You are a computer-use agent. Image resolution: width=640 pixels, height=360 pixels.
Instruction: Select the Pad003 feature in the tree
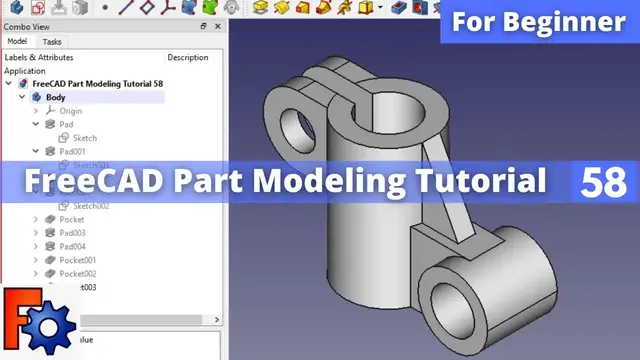click(x=72, y=233)
